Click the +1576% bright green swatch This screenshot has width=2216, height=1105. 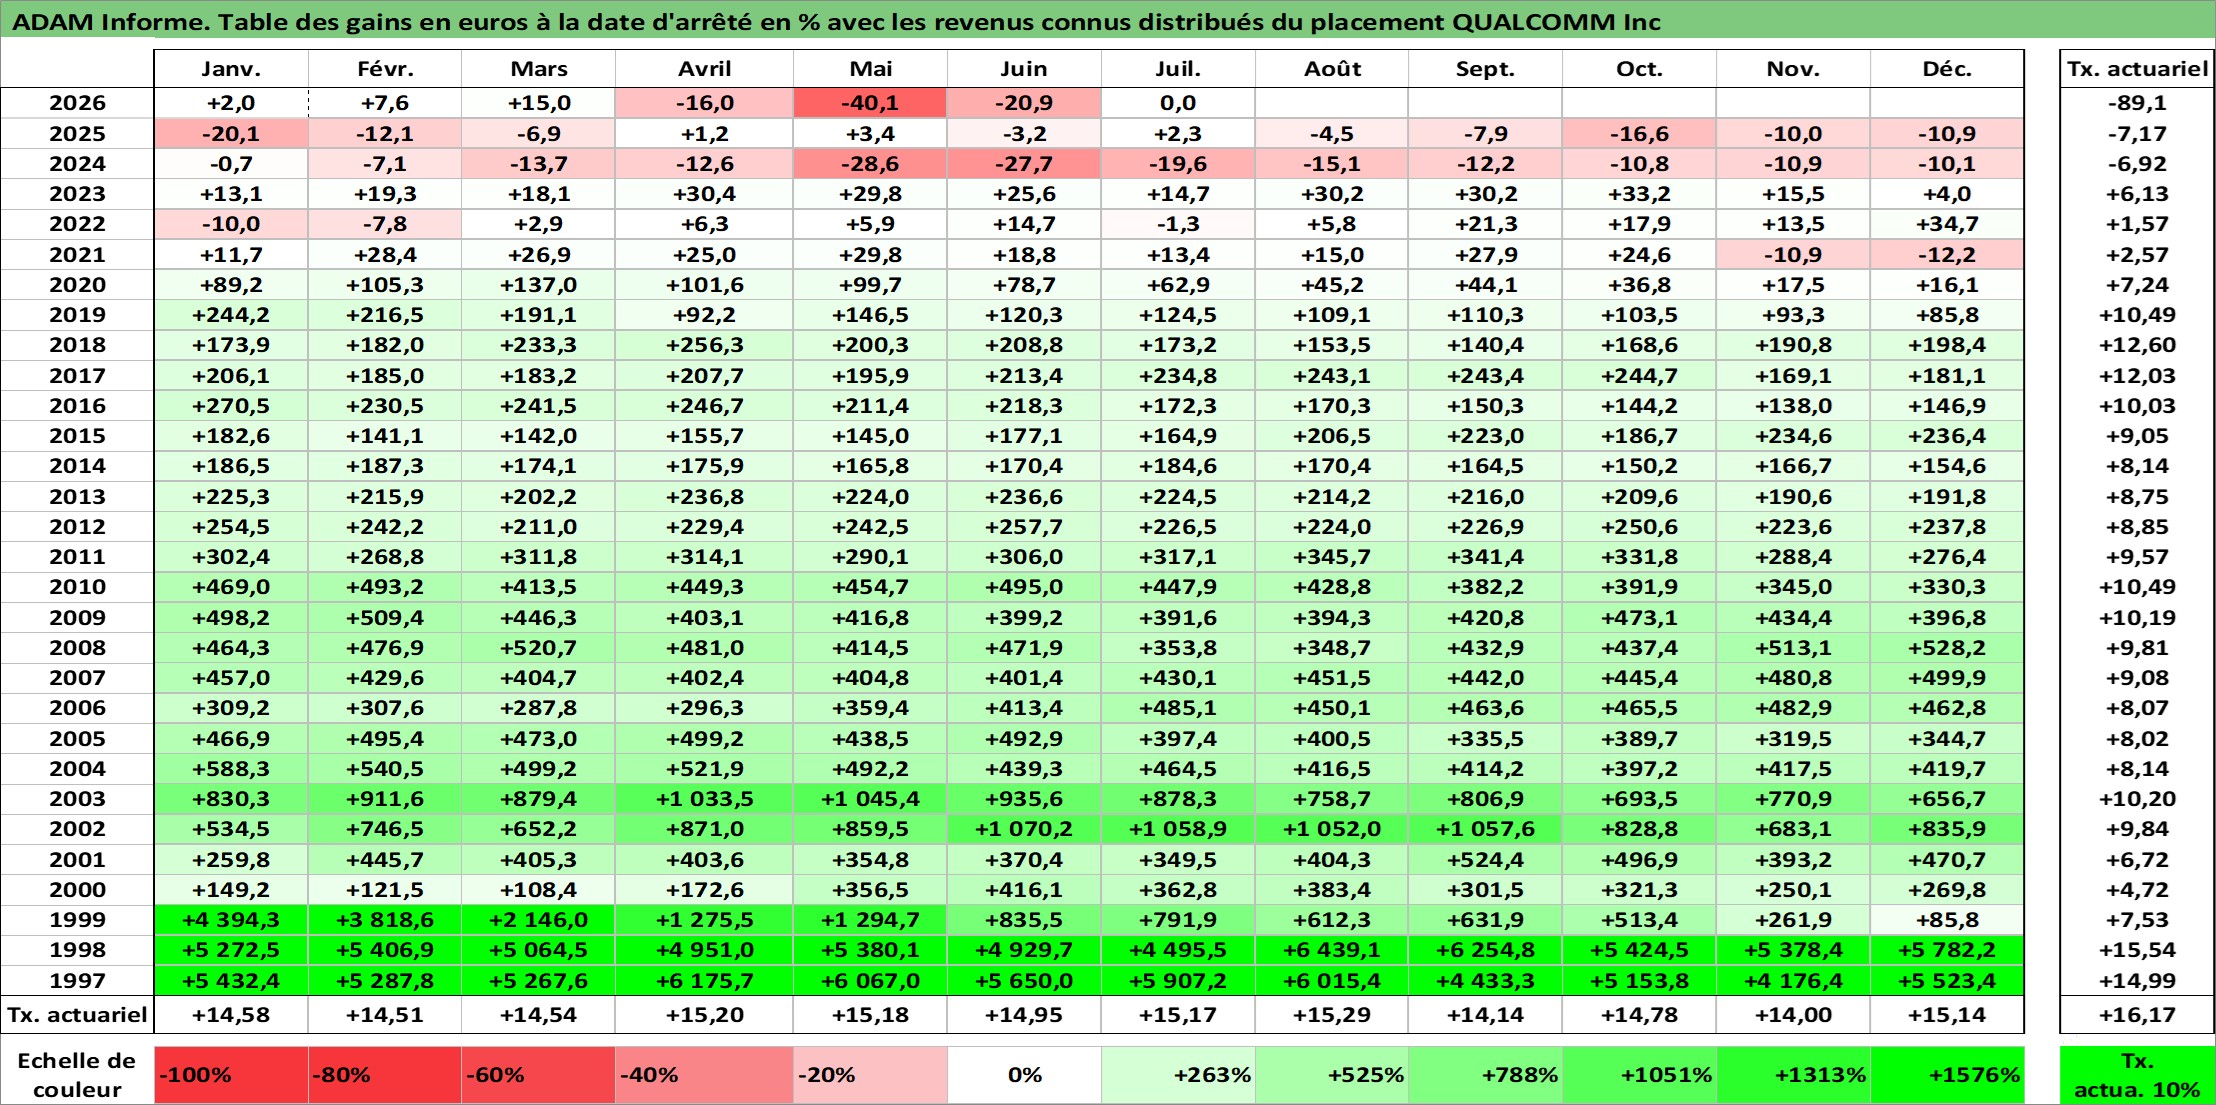[1947, 1075]
